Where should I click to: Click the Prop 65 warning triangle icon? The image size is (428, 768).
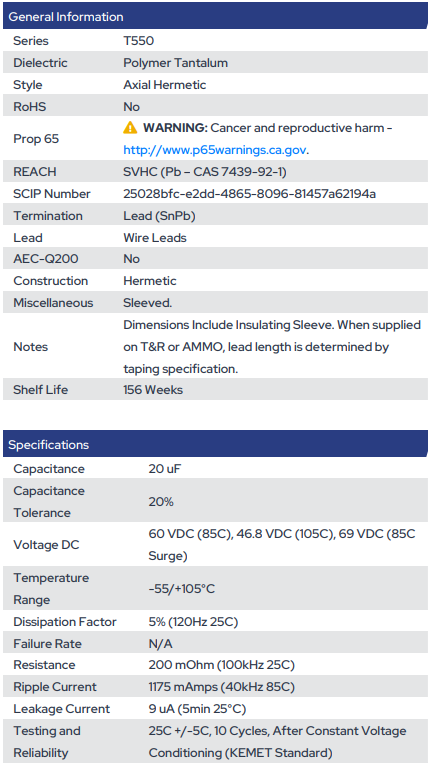130,128
